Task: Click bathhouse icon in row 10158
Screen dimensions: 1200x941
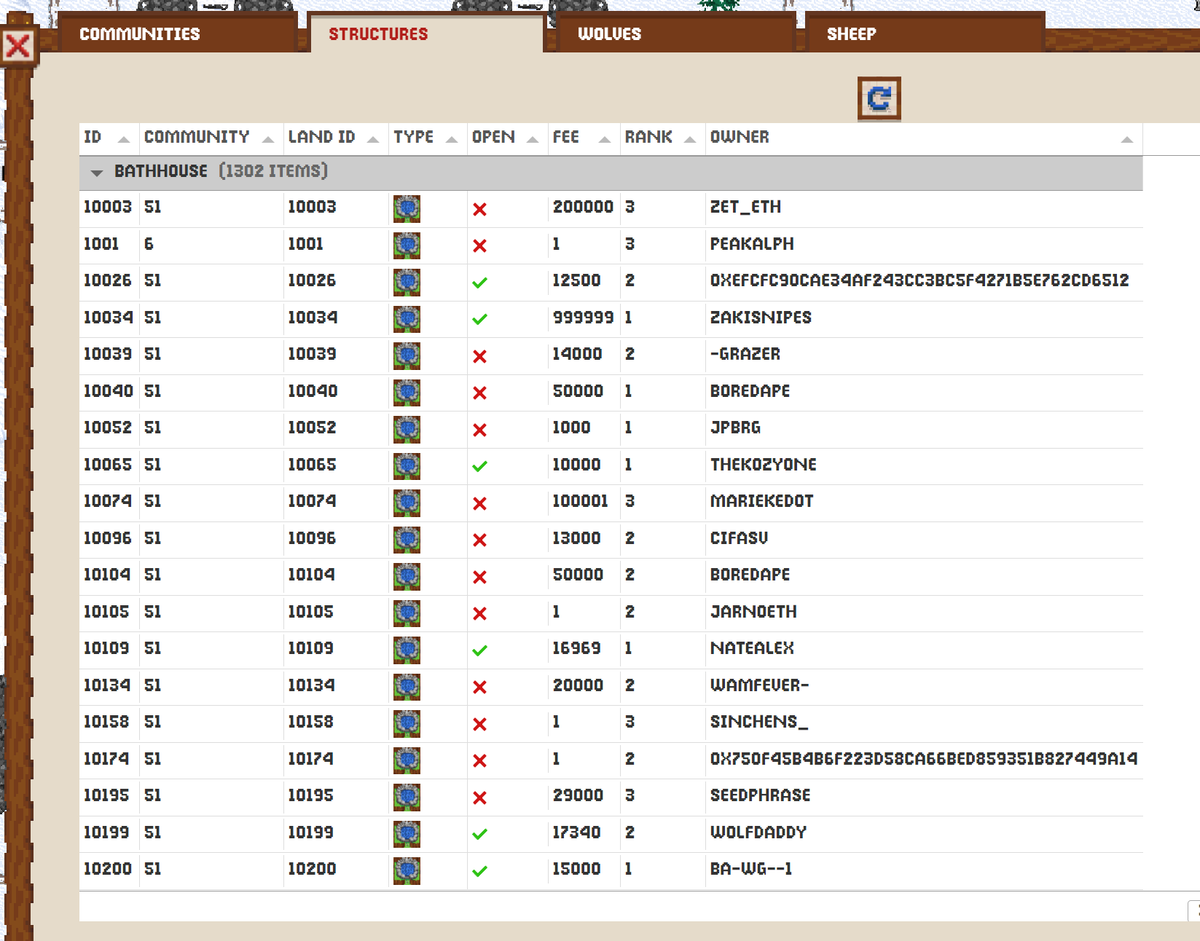Action: [x=406, y=723]
